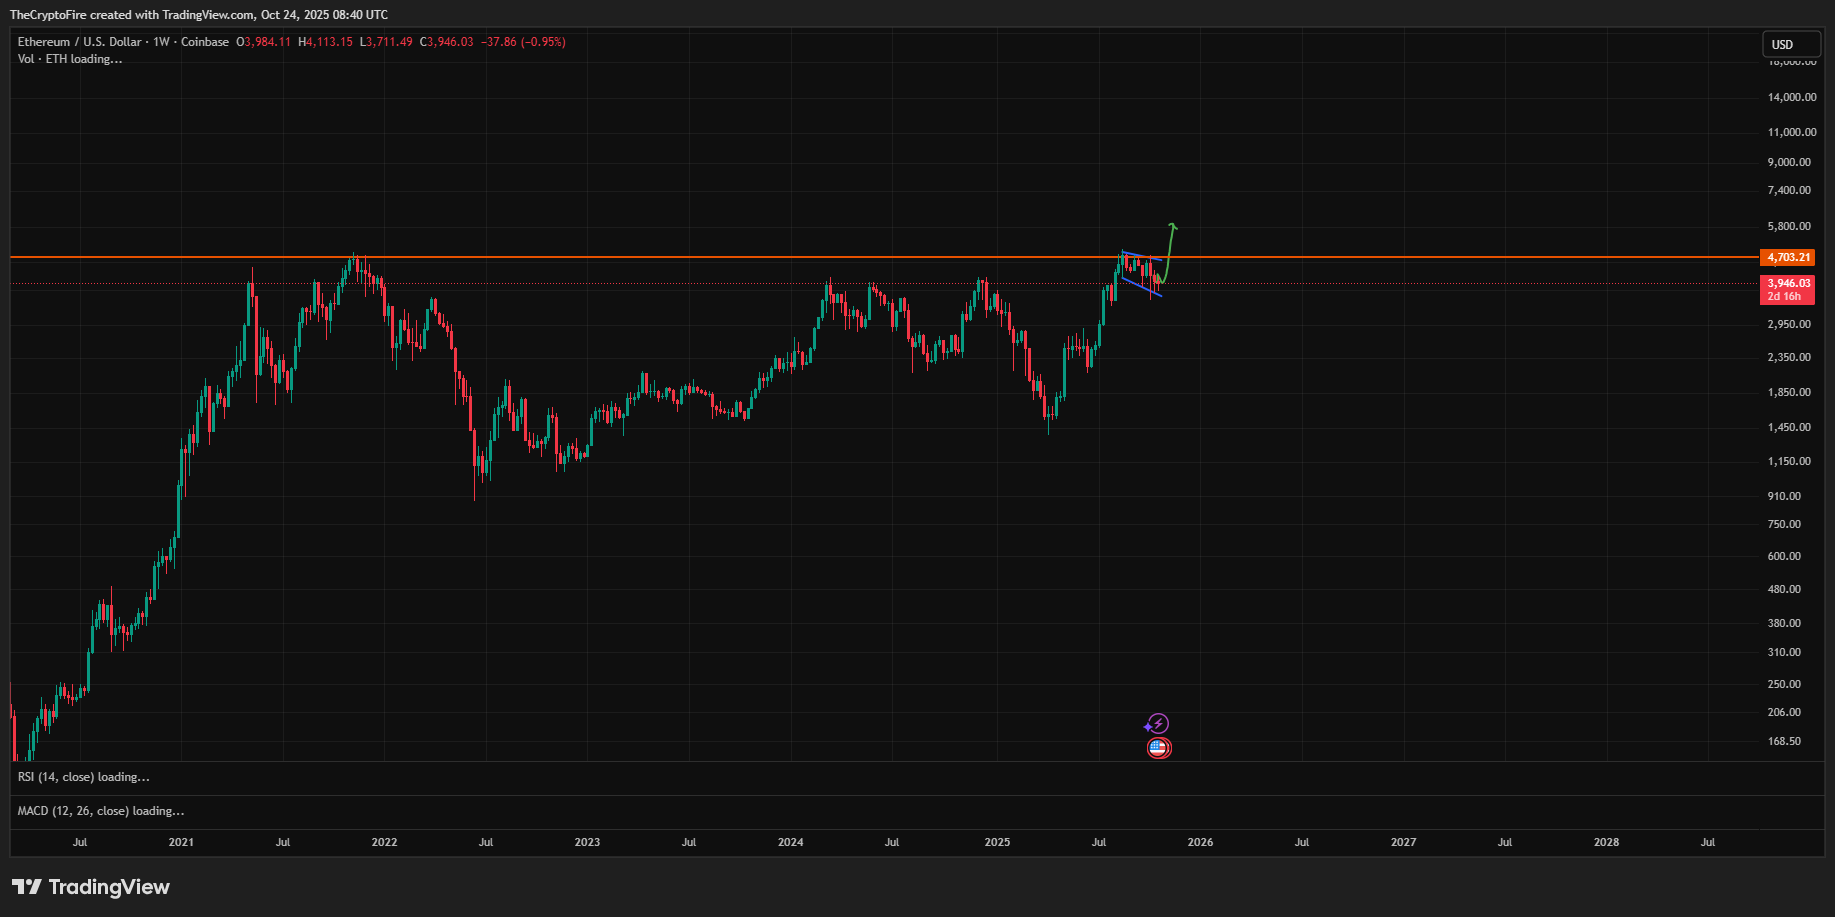Click the 750.00 price scale label
Screen dimensions: 1835x917
(1784, 524)
